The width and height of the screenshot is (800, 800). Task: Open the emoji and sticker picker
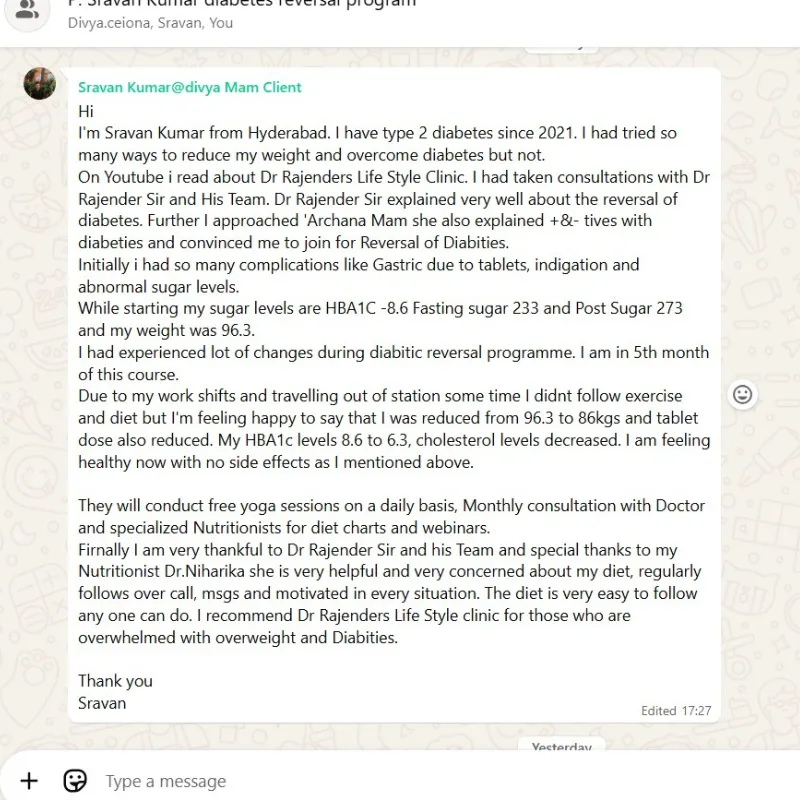tap(75, 781)
